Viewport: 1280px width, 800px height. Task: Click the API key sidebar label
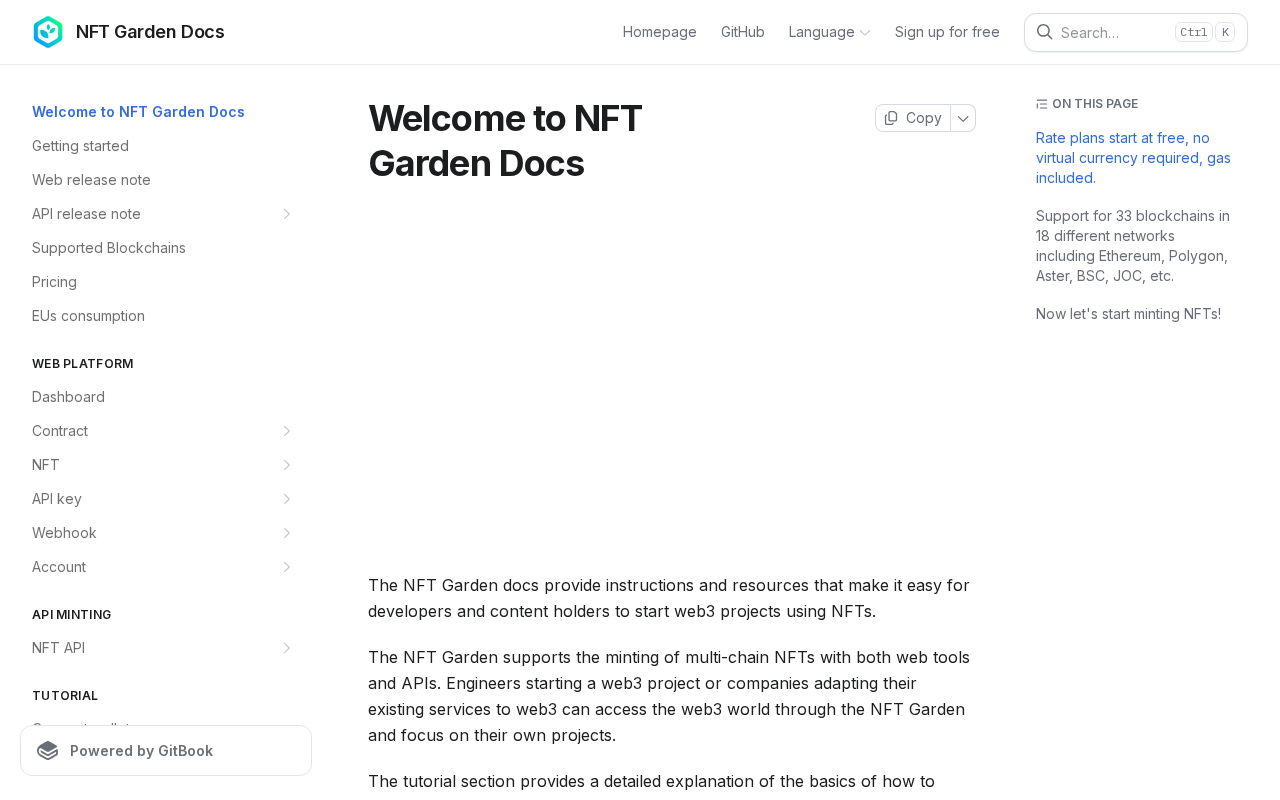point(57,499)
